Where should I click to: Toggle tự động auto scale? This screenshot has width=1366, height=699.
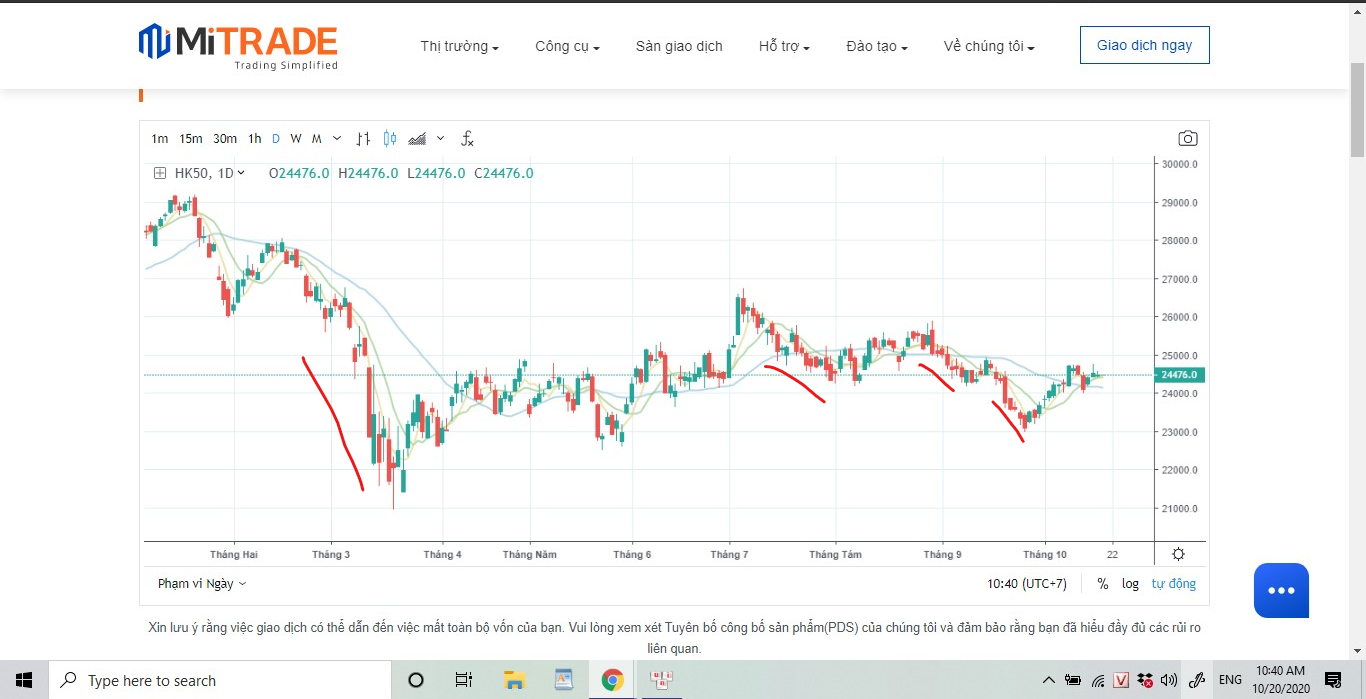point(1173,584)
